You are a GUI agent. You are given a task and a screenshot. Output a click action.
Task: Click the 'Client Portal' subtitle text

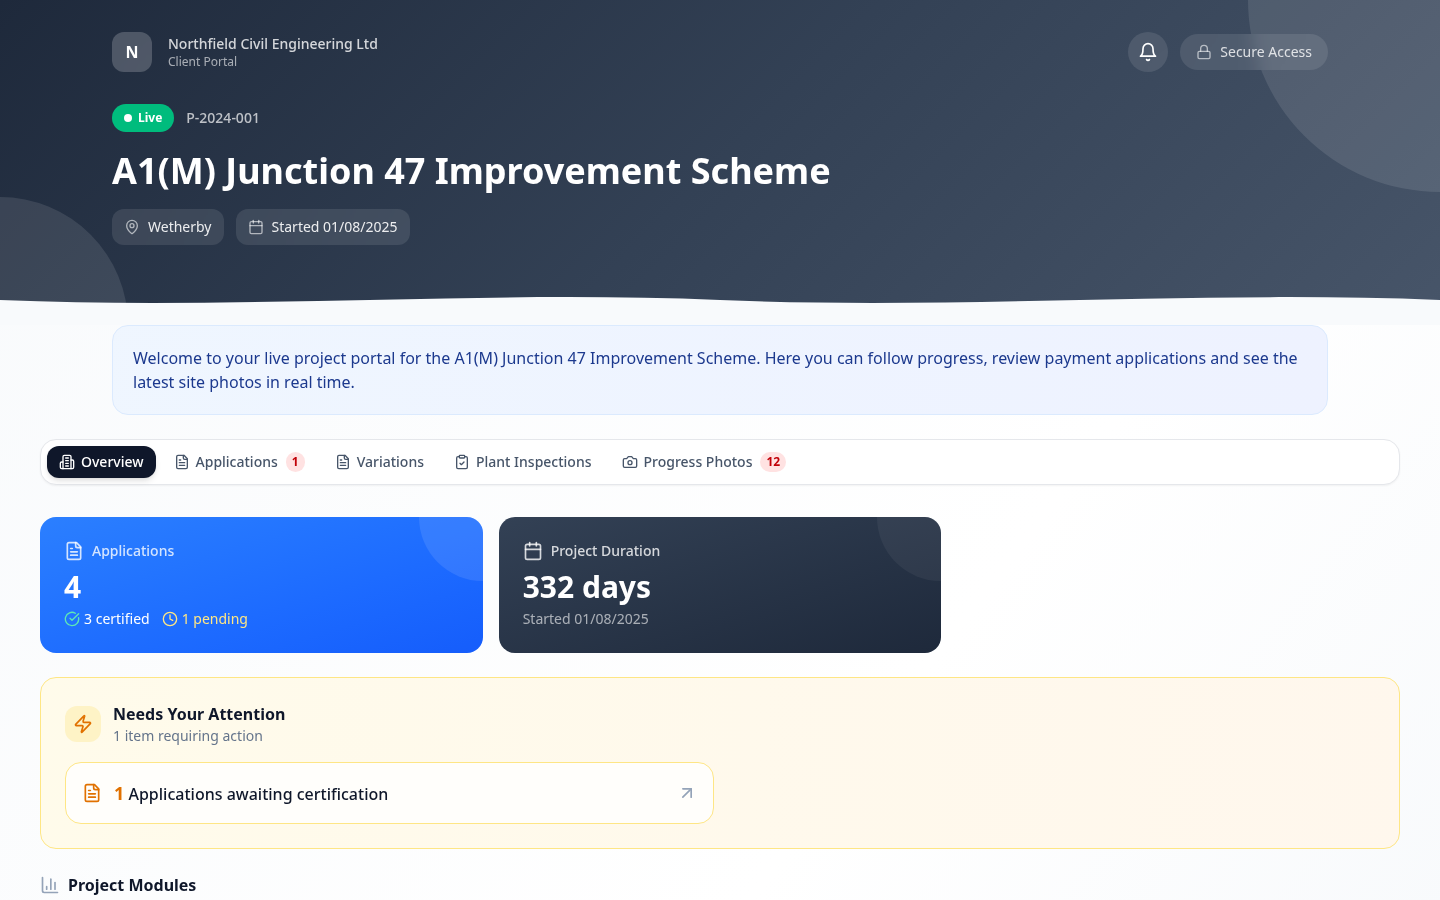203,62
